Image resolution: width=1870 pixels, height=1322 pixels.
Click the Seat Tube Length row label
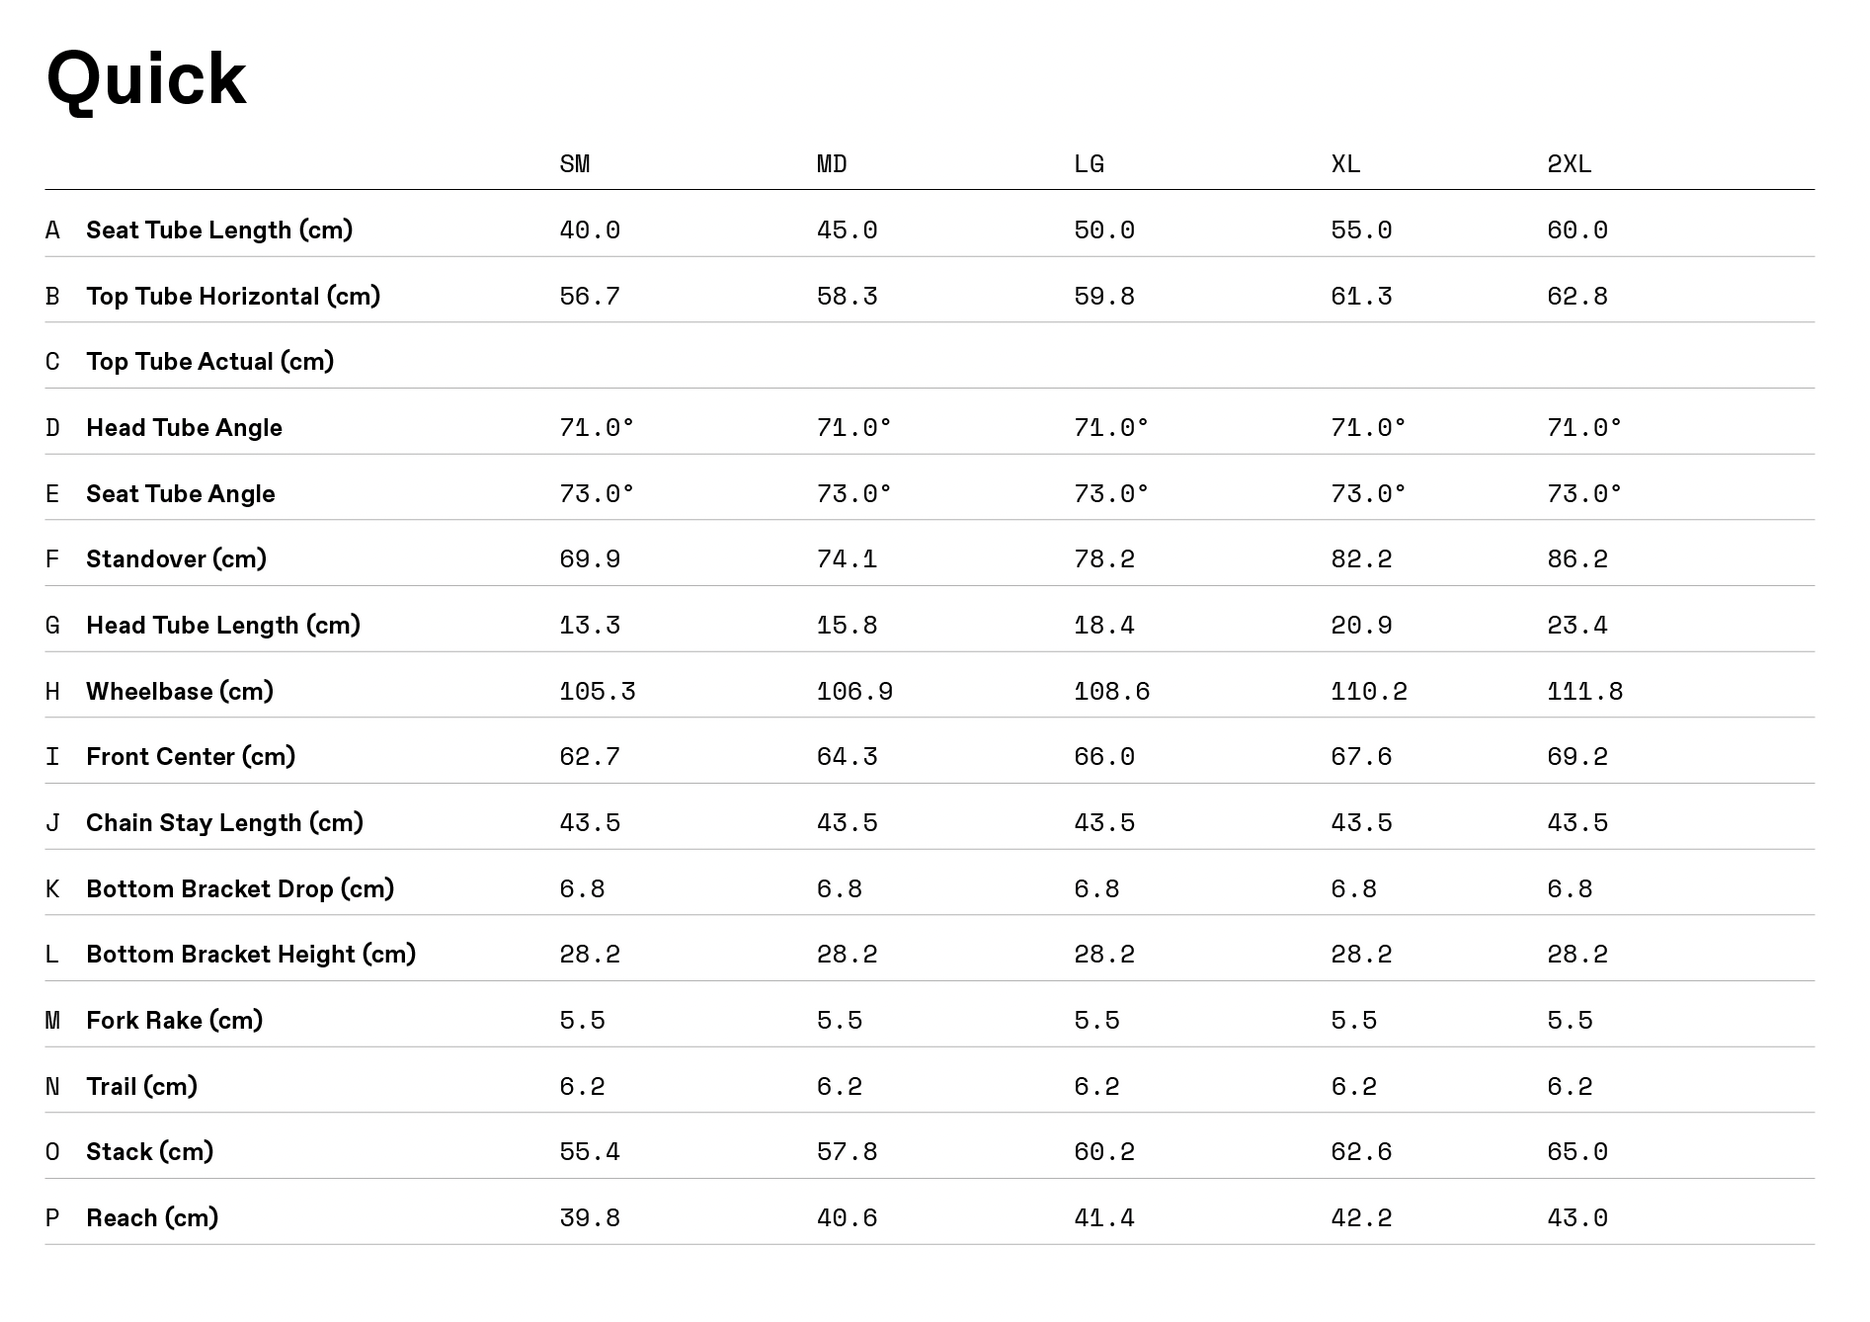click(219, 230)
